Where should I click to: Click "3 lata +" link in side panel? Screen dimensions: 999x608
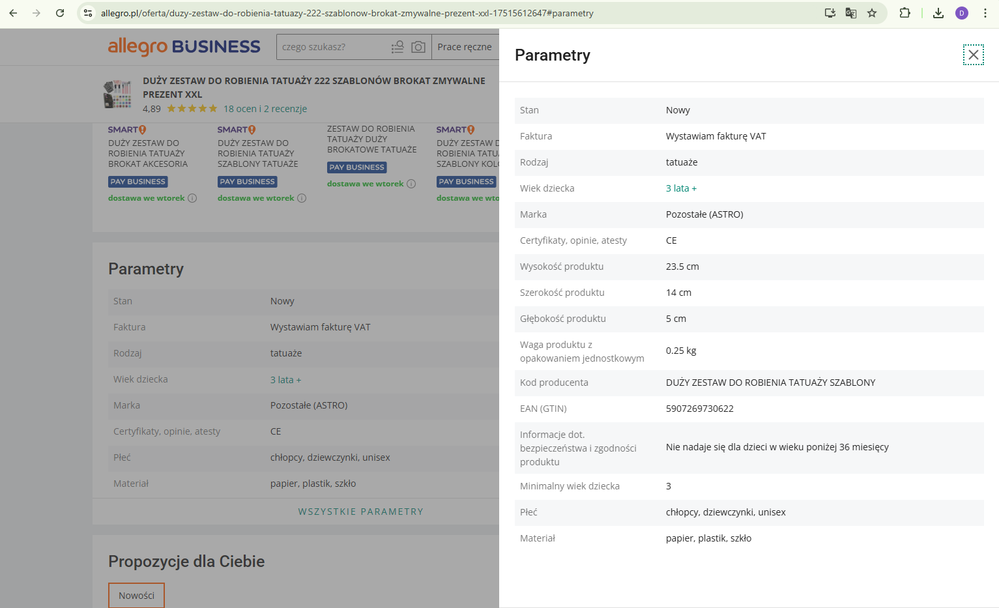tap(681, 188)
